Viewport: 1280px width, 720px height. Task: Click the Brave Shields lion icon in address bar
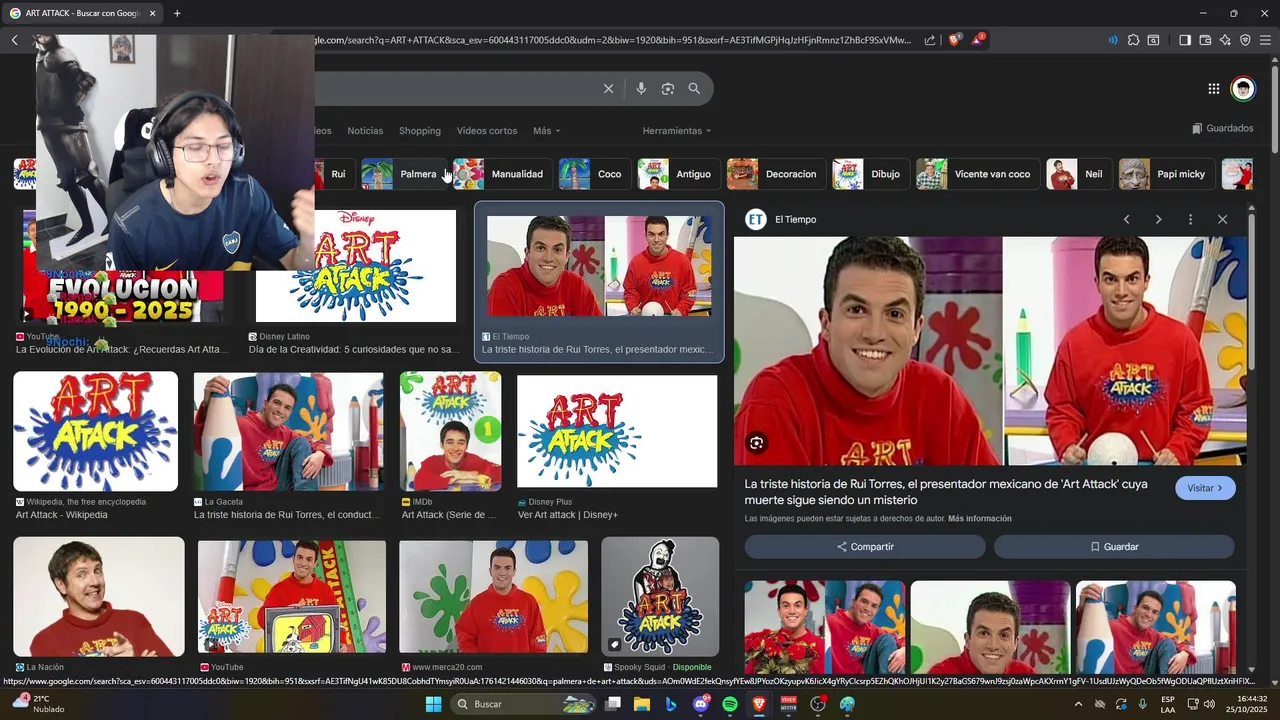(954, 40)
